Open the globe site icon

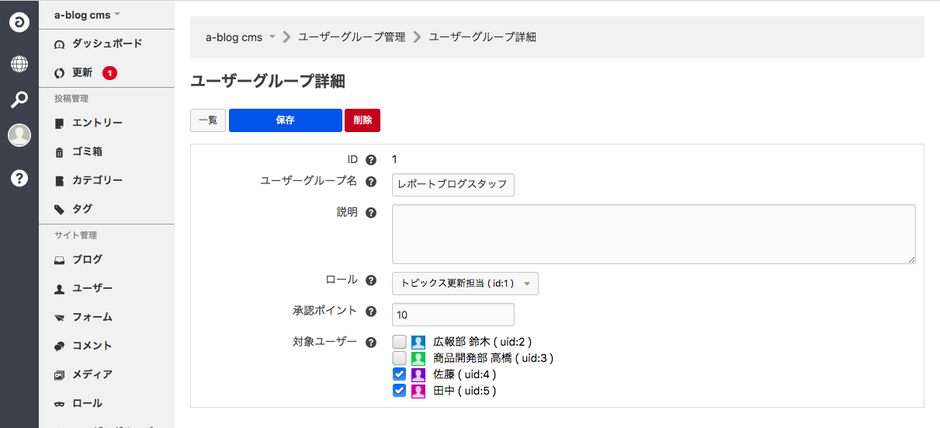tap(19, 64)
